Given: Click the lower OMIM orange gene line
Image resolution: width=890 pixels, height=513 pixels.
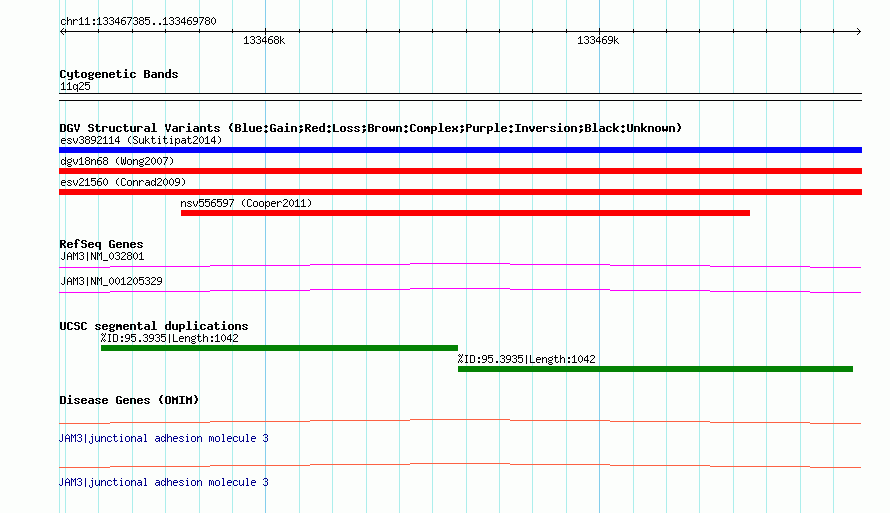Looking at the screenshot, I should (x=460, y=465).
